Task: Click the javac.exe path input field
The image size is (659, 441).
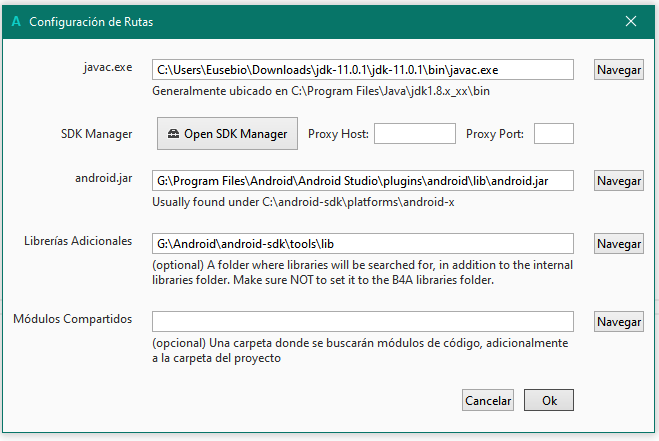Action: pyautogui.click(x=363, y=70)
